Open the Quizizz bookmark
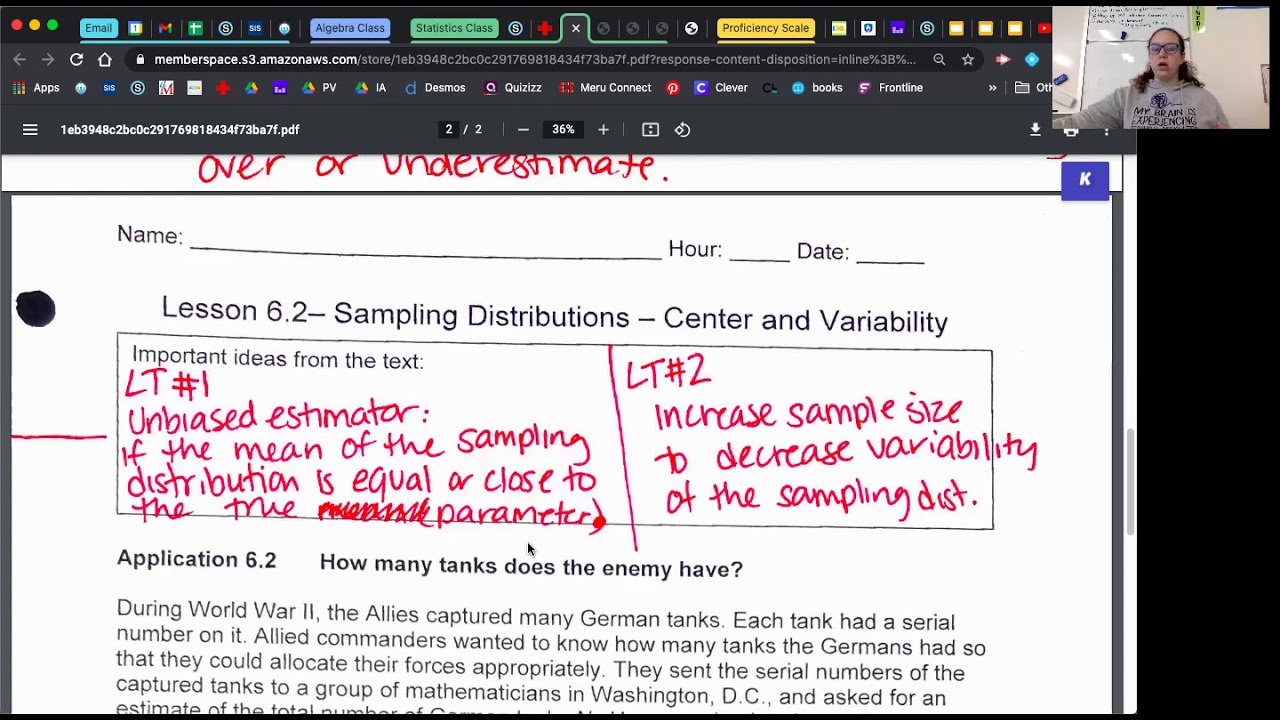 512,88
